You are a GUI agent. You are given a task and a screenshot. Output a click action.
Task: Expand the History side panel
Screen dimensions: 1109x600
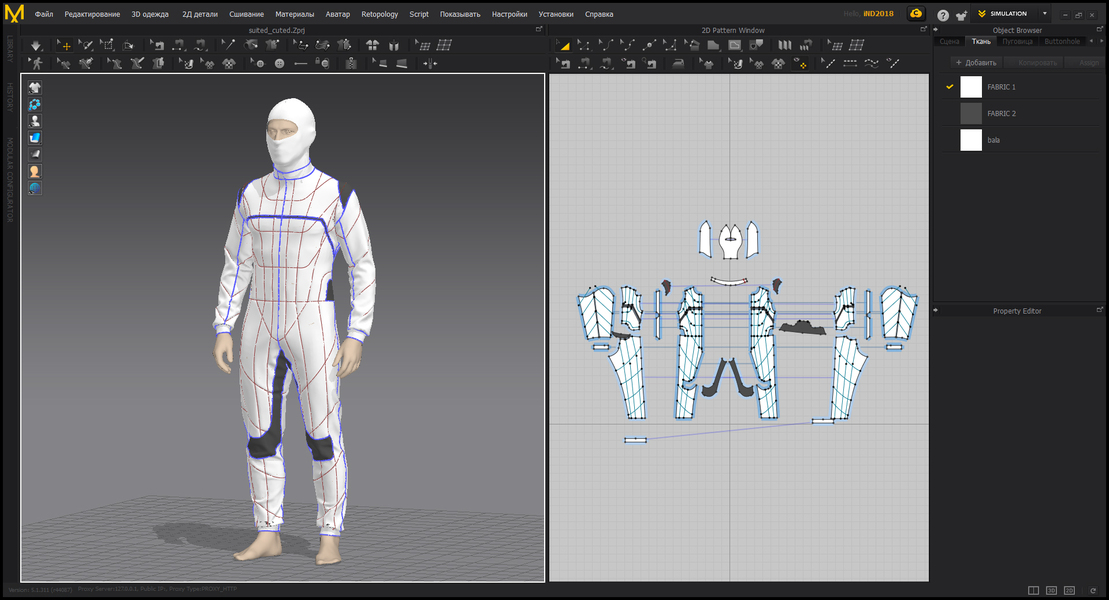pyautogui.click(x=9, y=96)
